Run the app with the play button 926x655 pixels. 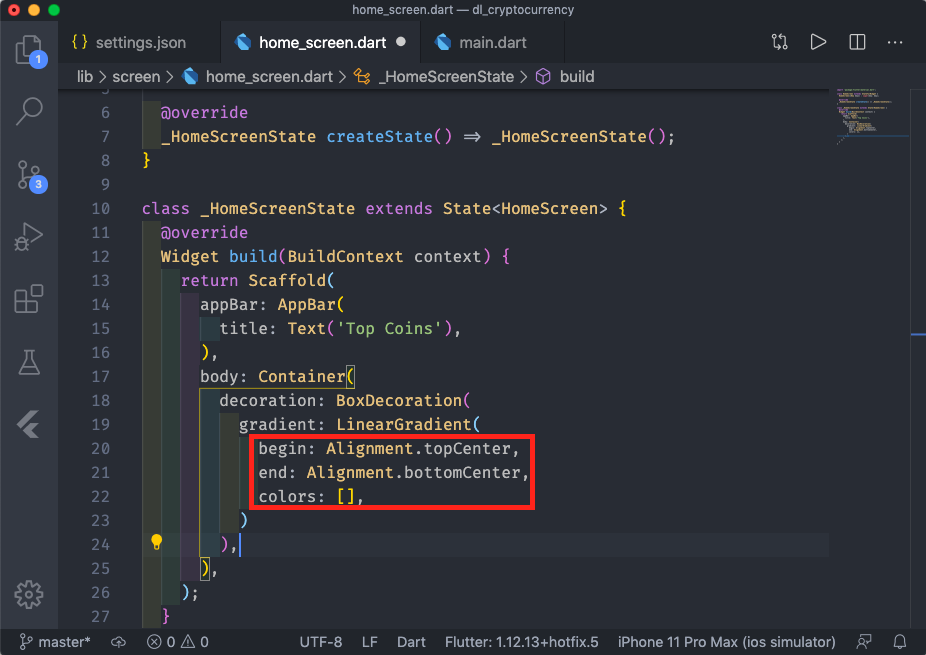click(x=818, y=42)
